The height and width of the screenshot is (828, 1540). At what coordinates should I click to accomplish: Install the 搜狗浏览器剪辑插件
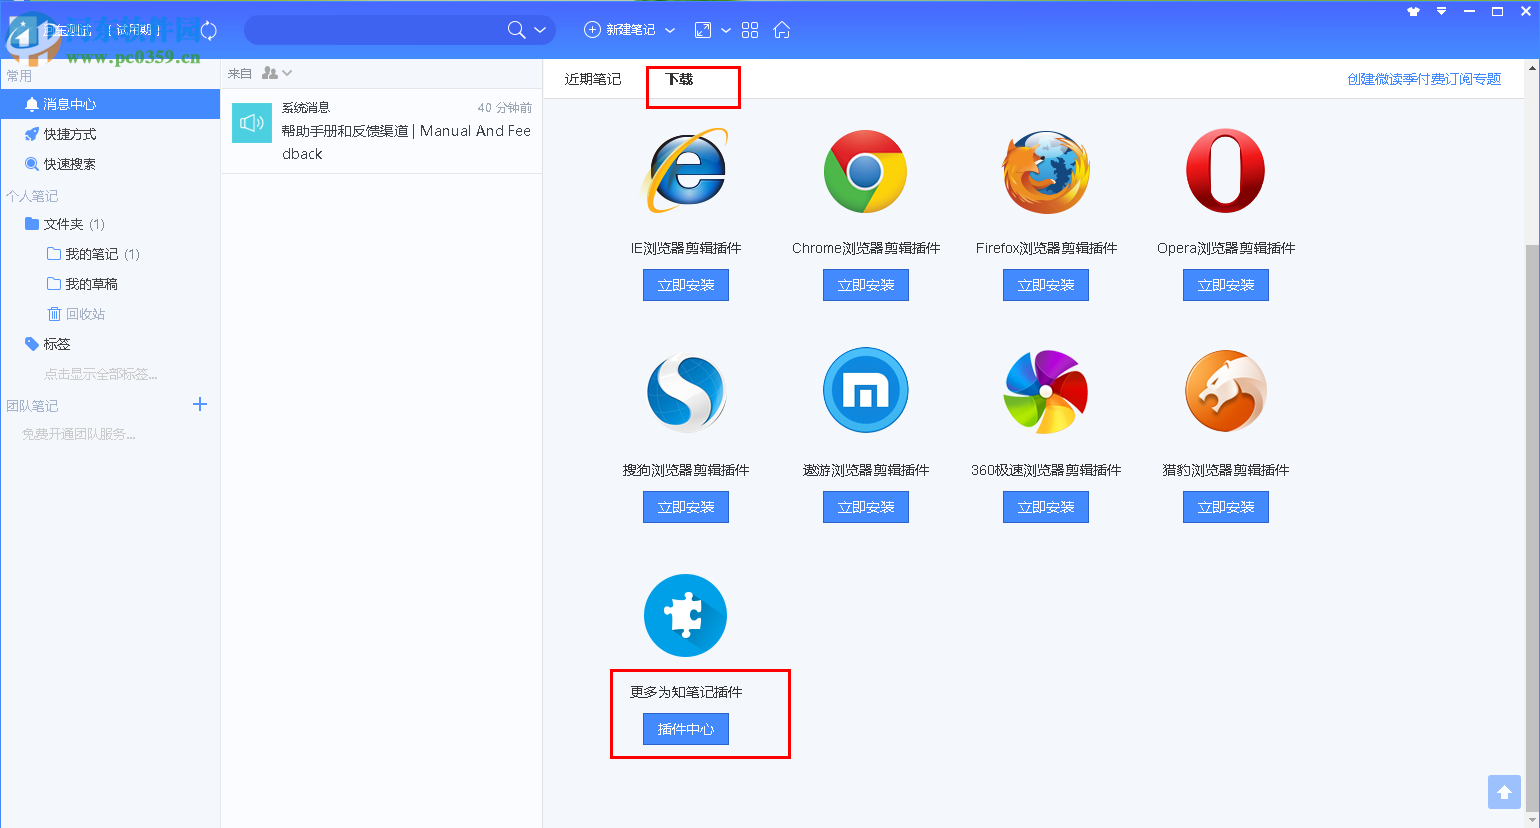(686, 507)
